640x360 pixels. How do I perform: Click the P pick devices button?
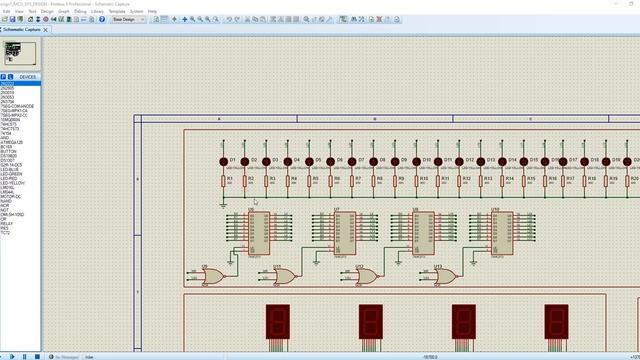3,77
